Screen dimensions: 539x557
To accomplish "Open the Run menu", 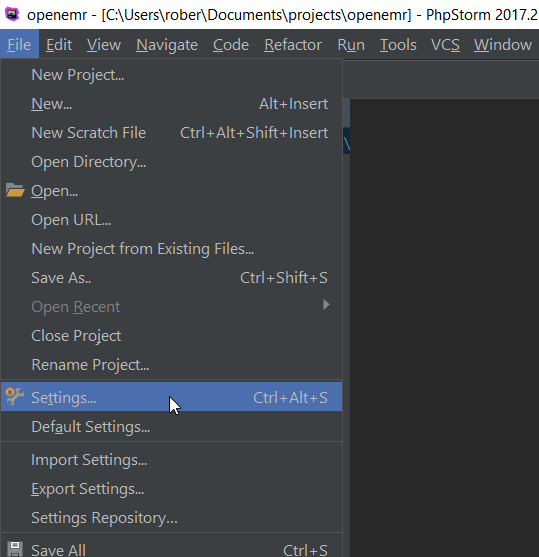I will pos(351,45).
